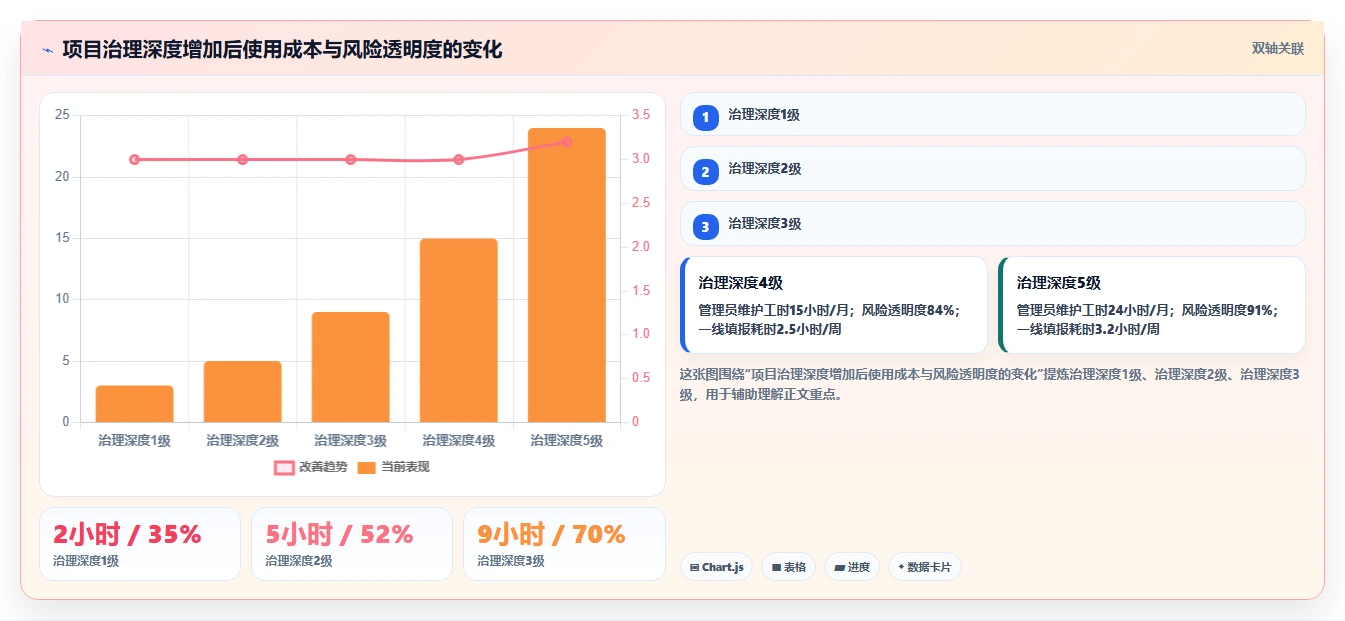Click the 进度 tag chip

[x=852, y=567]
